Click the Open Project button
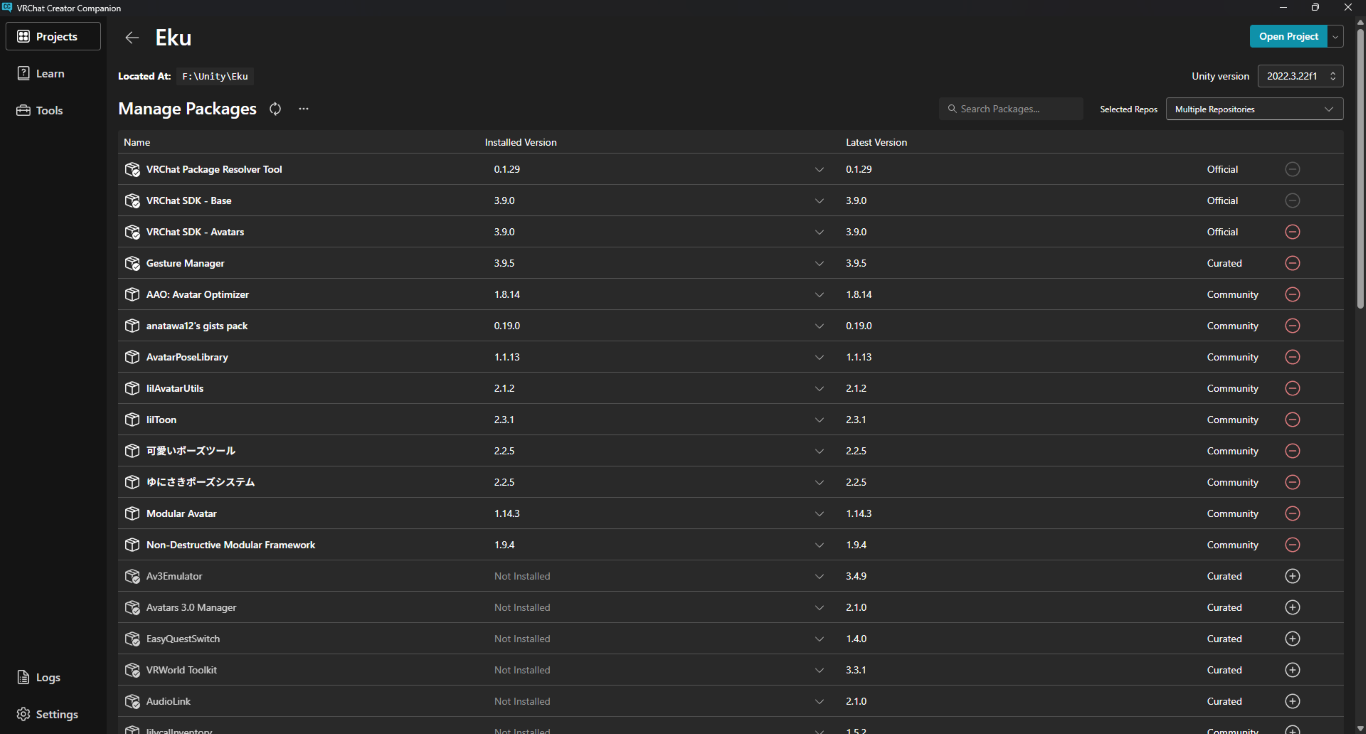Viewport: 1366px width, 734px height. point(1288,36)
